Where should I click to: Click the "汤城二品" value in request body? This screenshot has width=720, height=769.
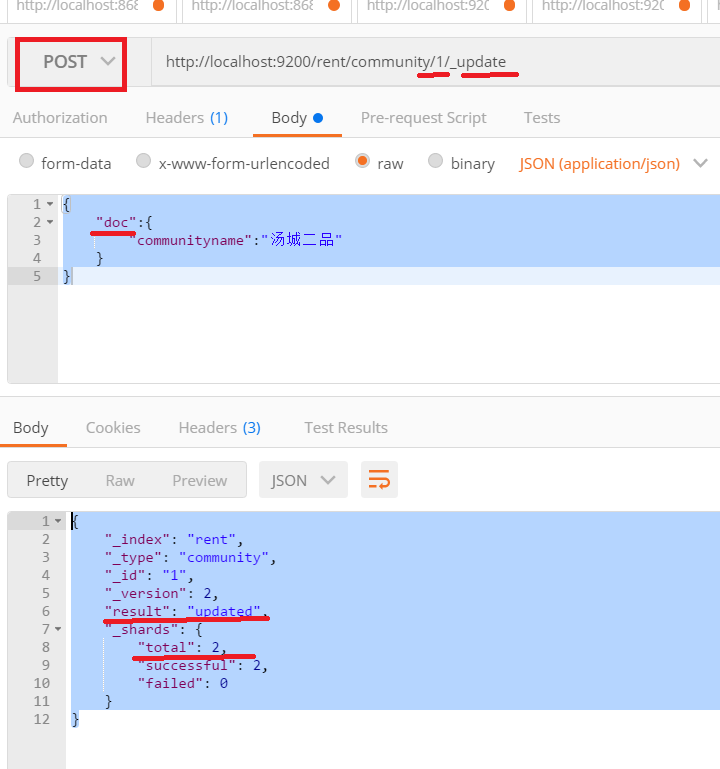tap(302, 240)
